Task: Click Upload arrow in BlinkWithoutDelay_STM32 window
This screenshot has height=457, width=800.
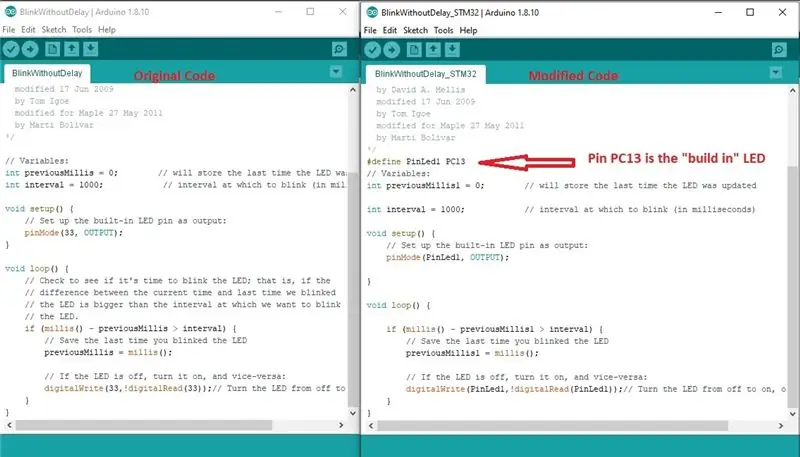Action: pos(392,49)
